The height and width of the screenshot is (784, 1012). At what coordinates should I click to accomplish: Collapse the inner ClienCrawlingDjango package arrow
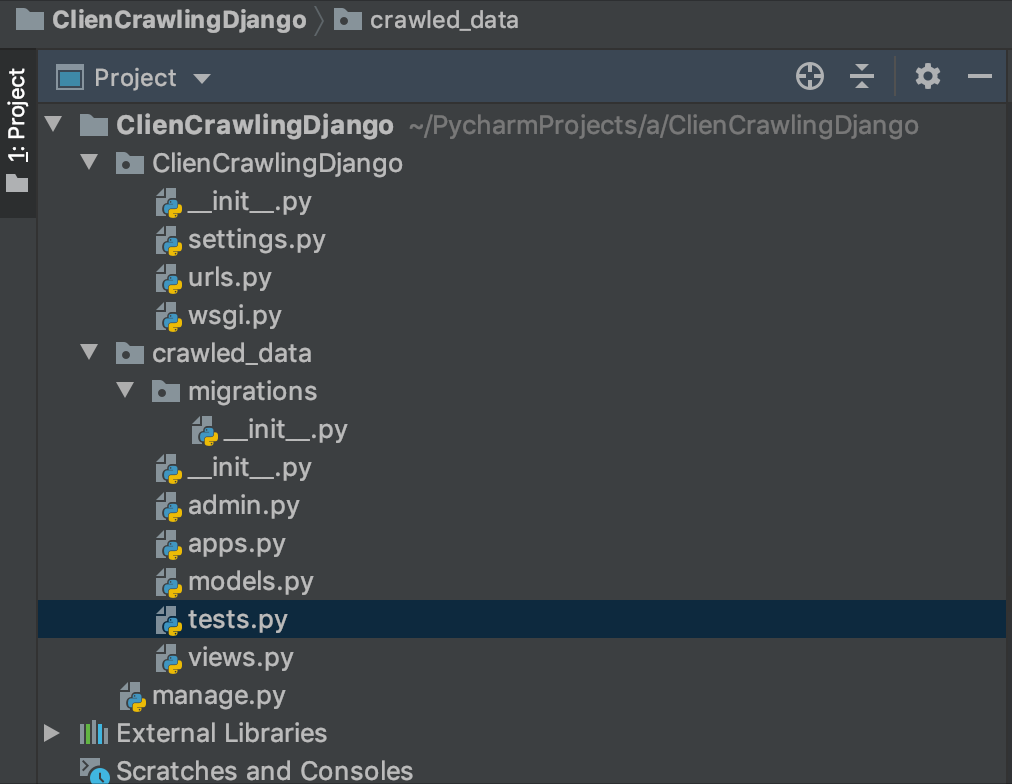point(89,162)
